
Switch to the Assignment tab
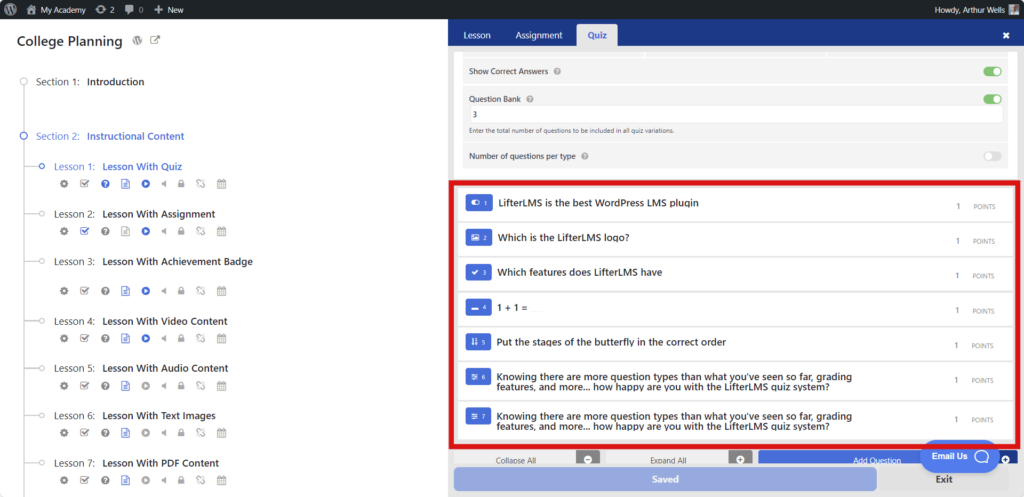[x=539, y=35]
